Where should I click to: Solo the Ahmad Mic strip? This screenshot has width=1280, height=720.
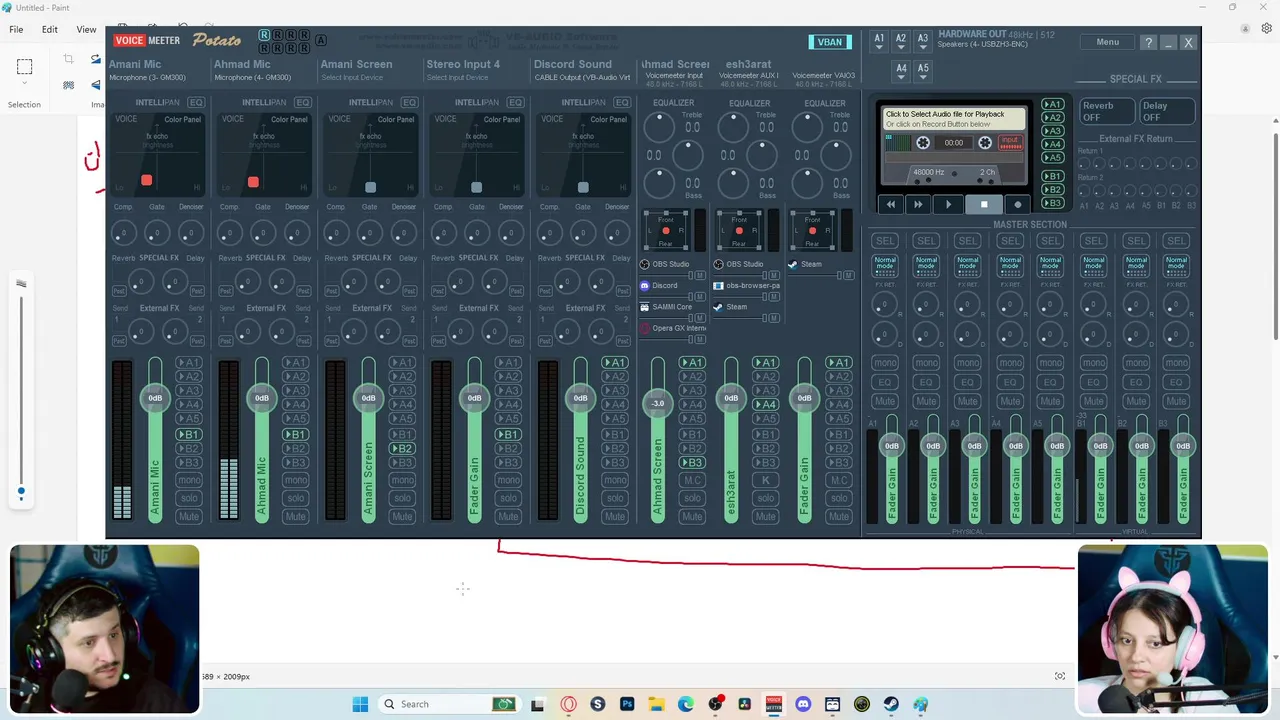click(295, 498)
